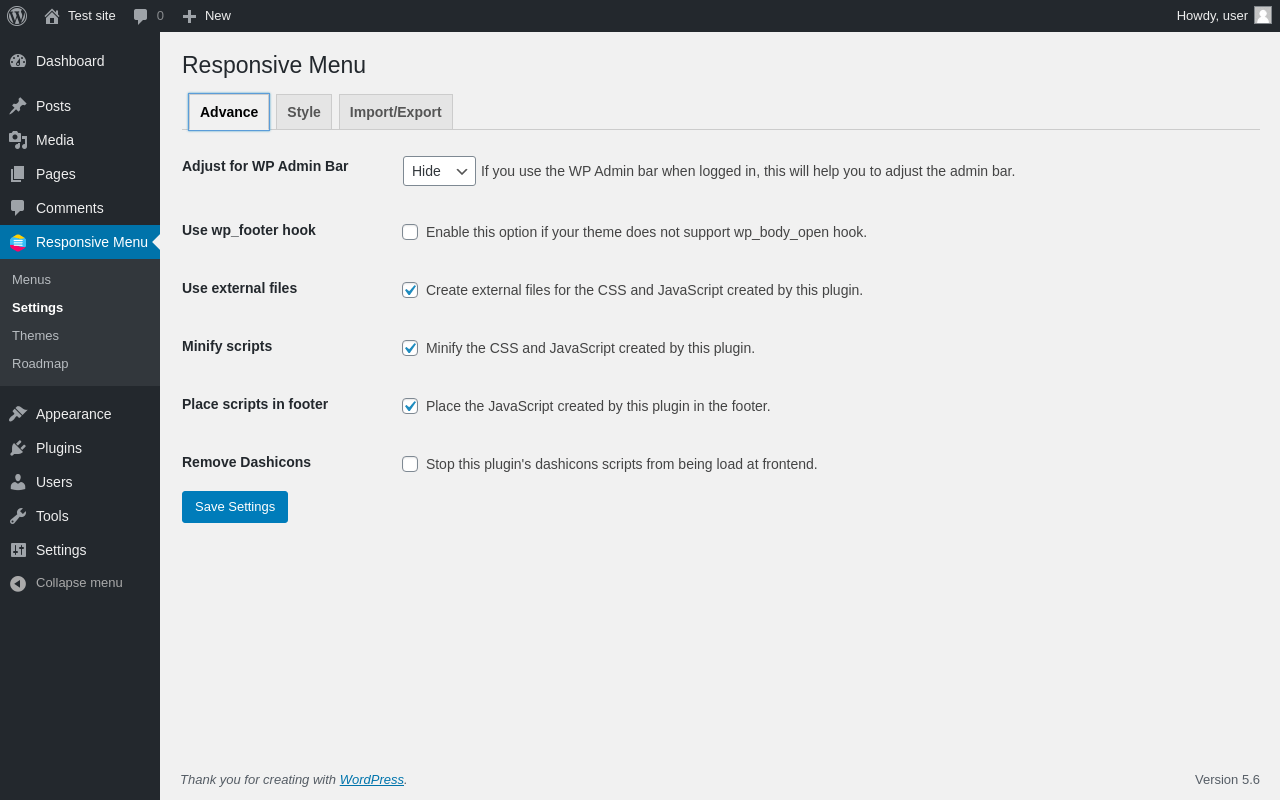Open the Settings submenu under Responsive Menu
This screenshot has height=800, width=1280.
[x=37, y=307]
